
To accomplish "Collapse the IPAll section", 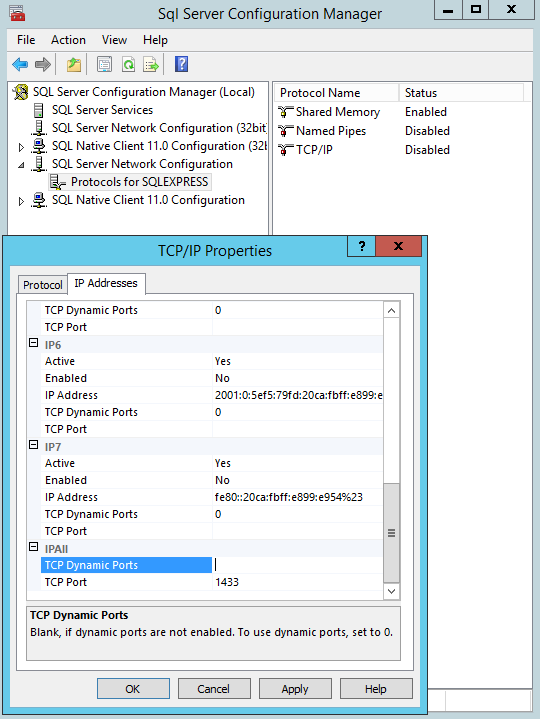I will tap(33, 547).
